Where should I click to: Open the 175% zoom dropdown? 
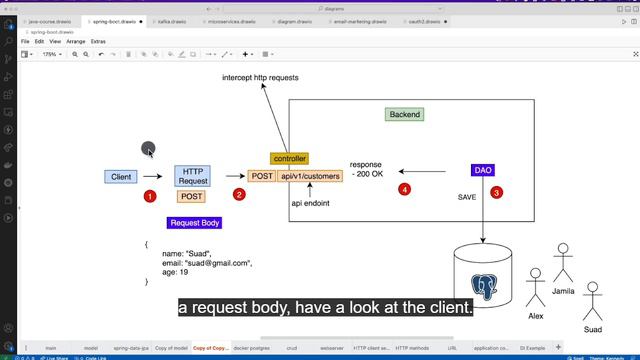coord(52,54)
